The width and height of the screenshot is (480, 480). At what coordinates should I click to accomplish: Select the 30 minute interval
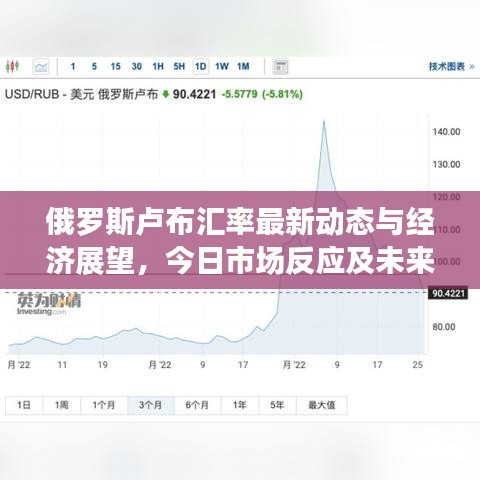click(137, 66)
